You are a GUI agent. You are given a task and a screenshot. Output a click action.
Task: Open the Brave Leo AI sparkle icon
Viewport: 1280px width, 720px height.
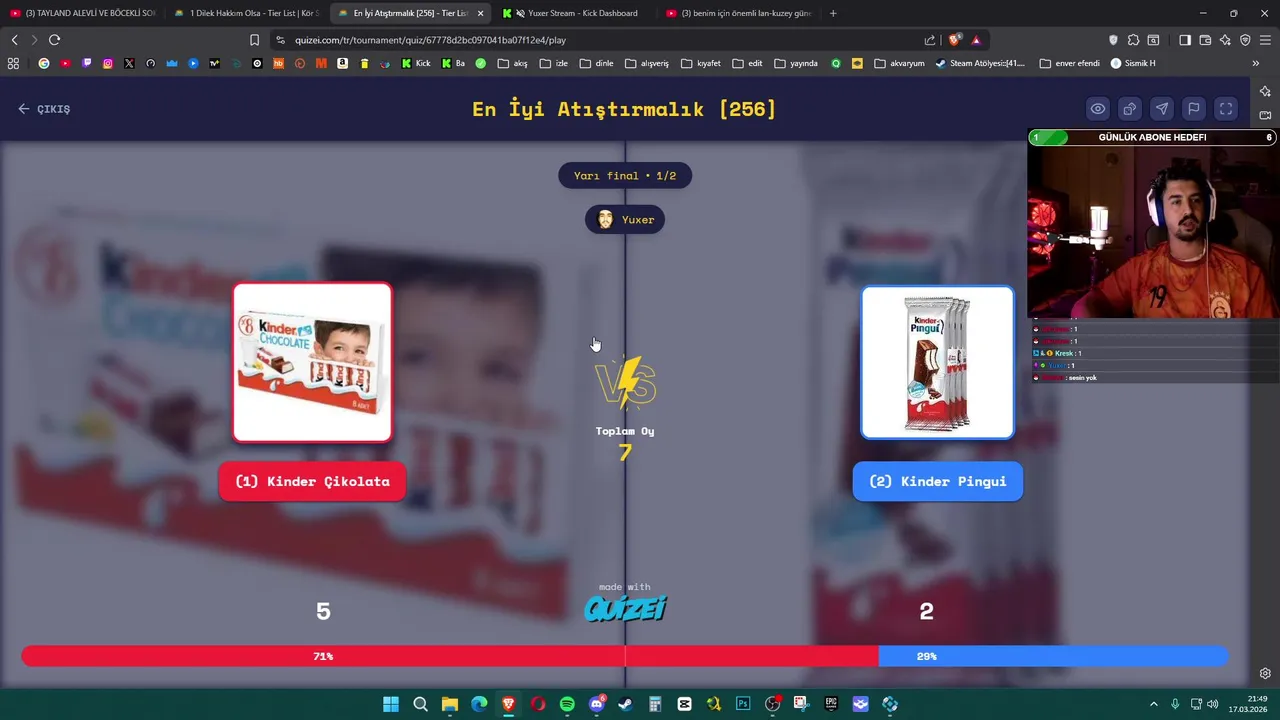1225,40
